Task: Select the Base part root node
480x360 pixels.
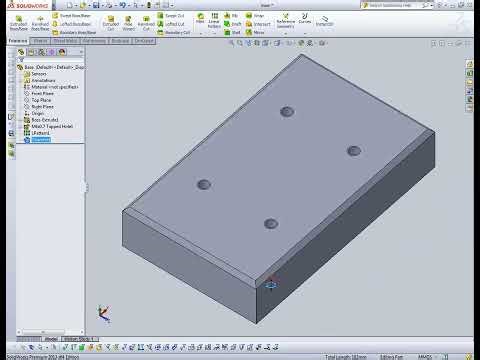Action: click(51, 67)
